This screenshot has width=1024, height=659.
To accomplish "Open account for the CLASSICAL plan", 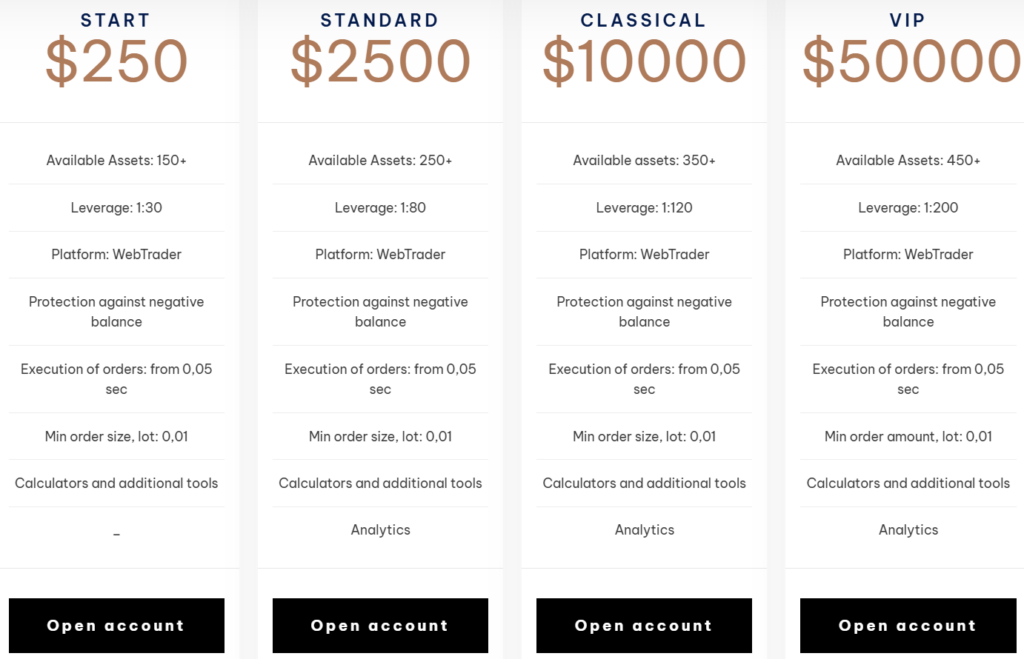I will point(644,626).
